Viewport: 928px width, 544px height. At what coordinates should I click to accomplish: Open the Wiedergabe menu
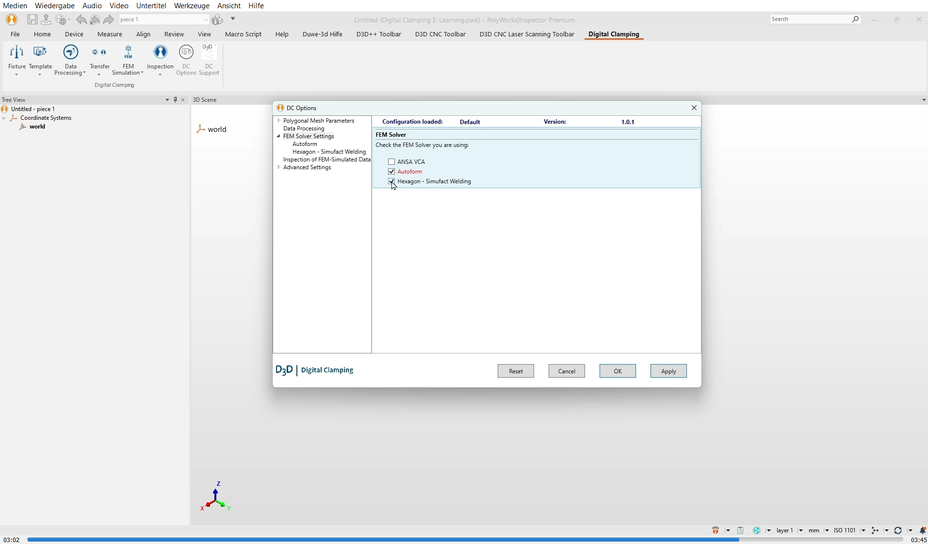[54, 5]
